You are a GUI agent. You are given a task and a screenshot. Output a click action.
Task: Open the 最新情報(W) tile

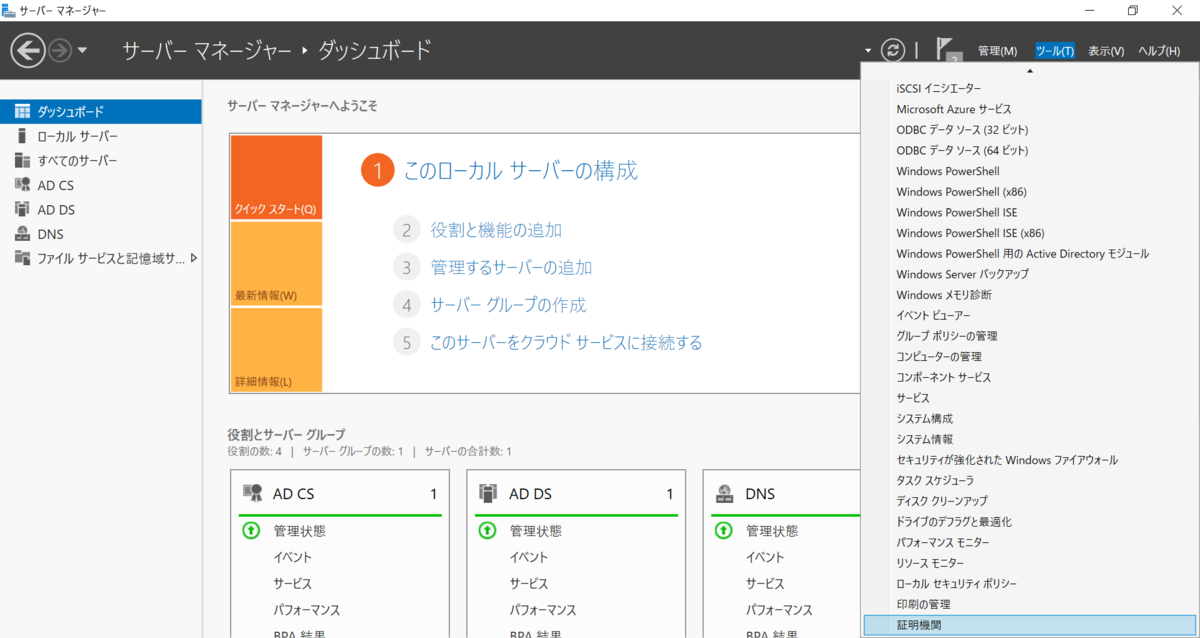[276, 264]
